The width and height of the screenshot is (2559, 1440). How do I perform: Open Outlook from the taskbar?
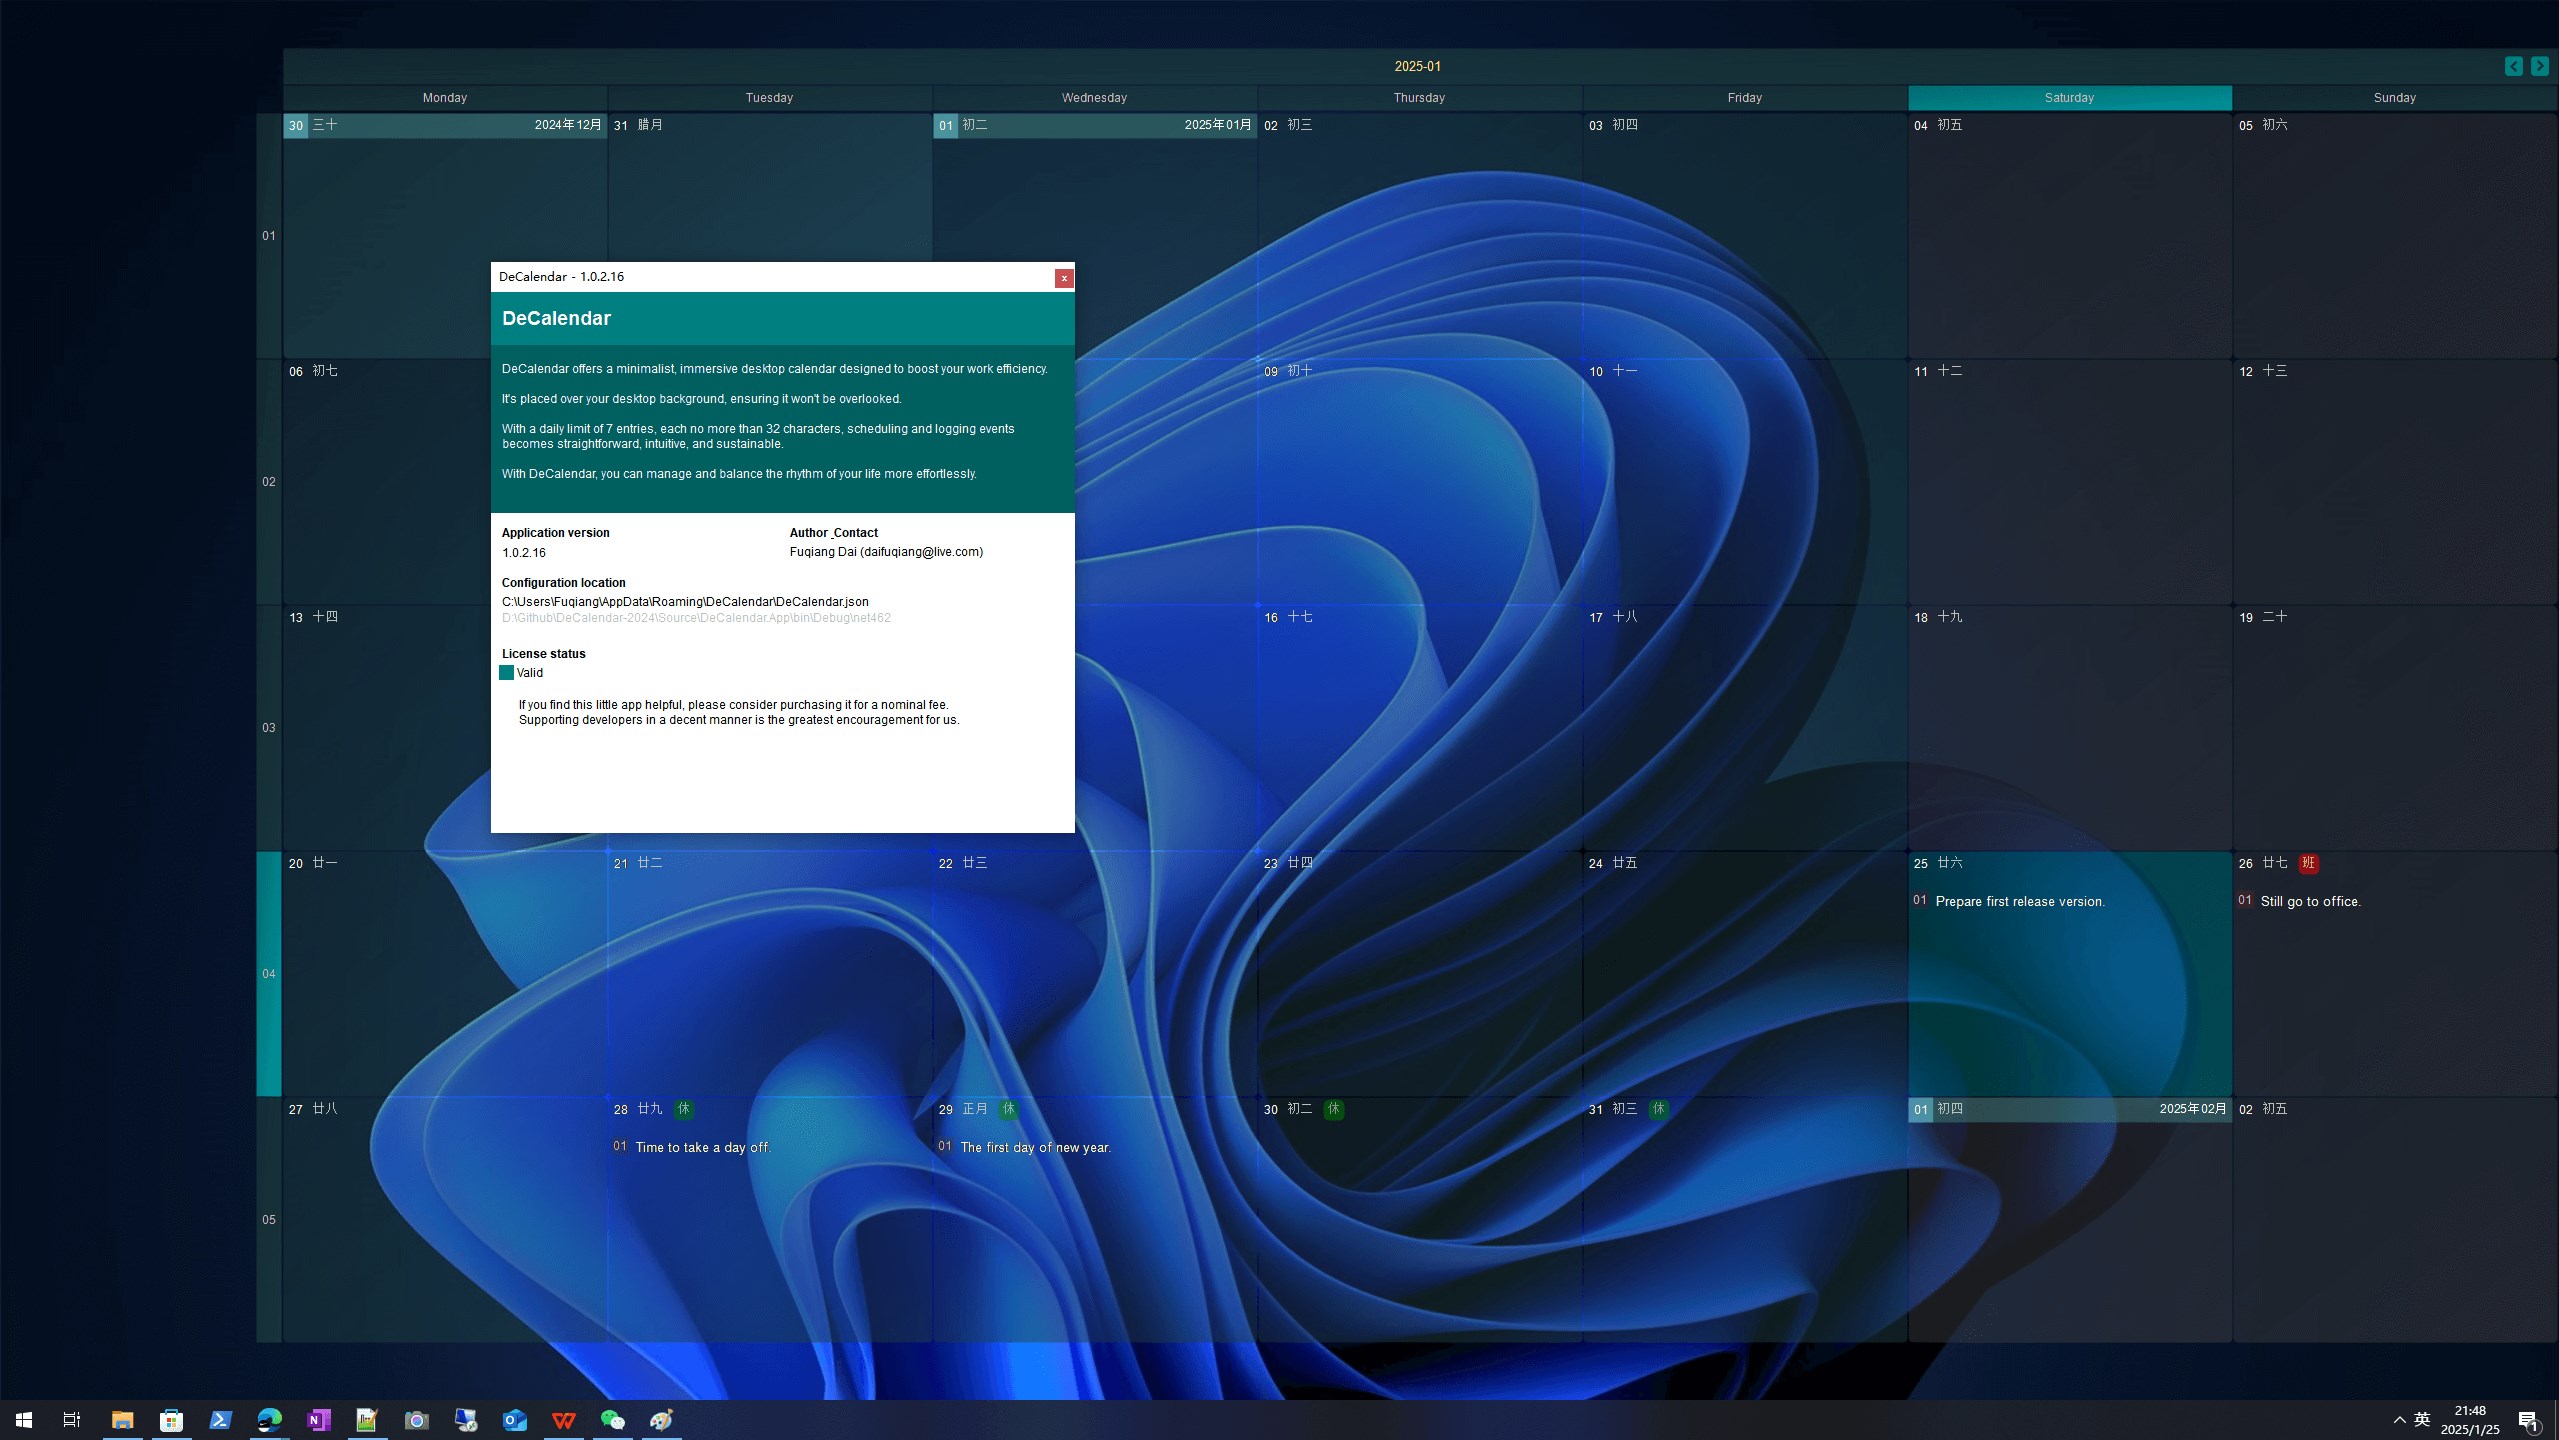pos(514,1420)
